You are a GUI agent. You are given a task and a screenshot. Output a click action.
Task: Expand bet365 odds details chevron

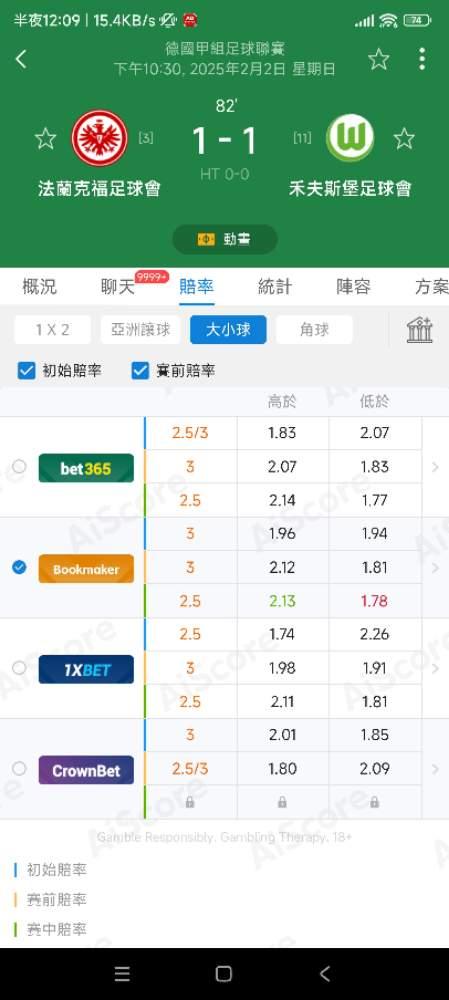click(436, 467)
